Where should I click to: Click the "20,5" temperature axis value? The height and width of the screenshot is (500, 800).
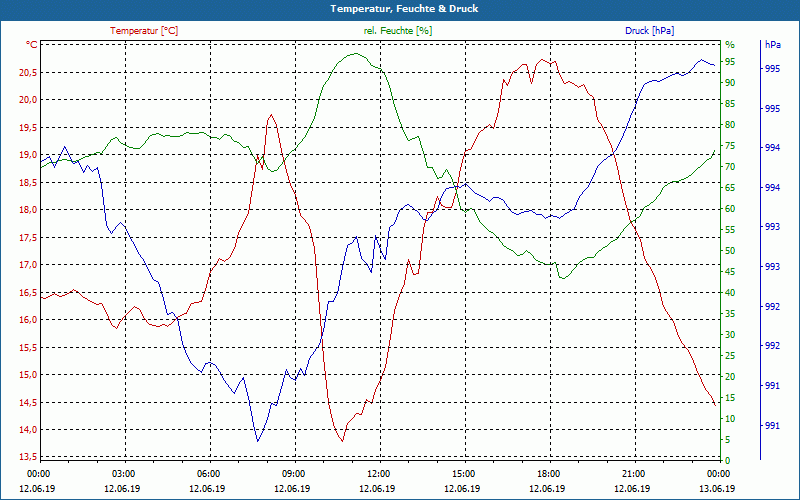tap(28, 73)
